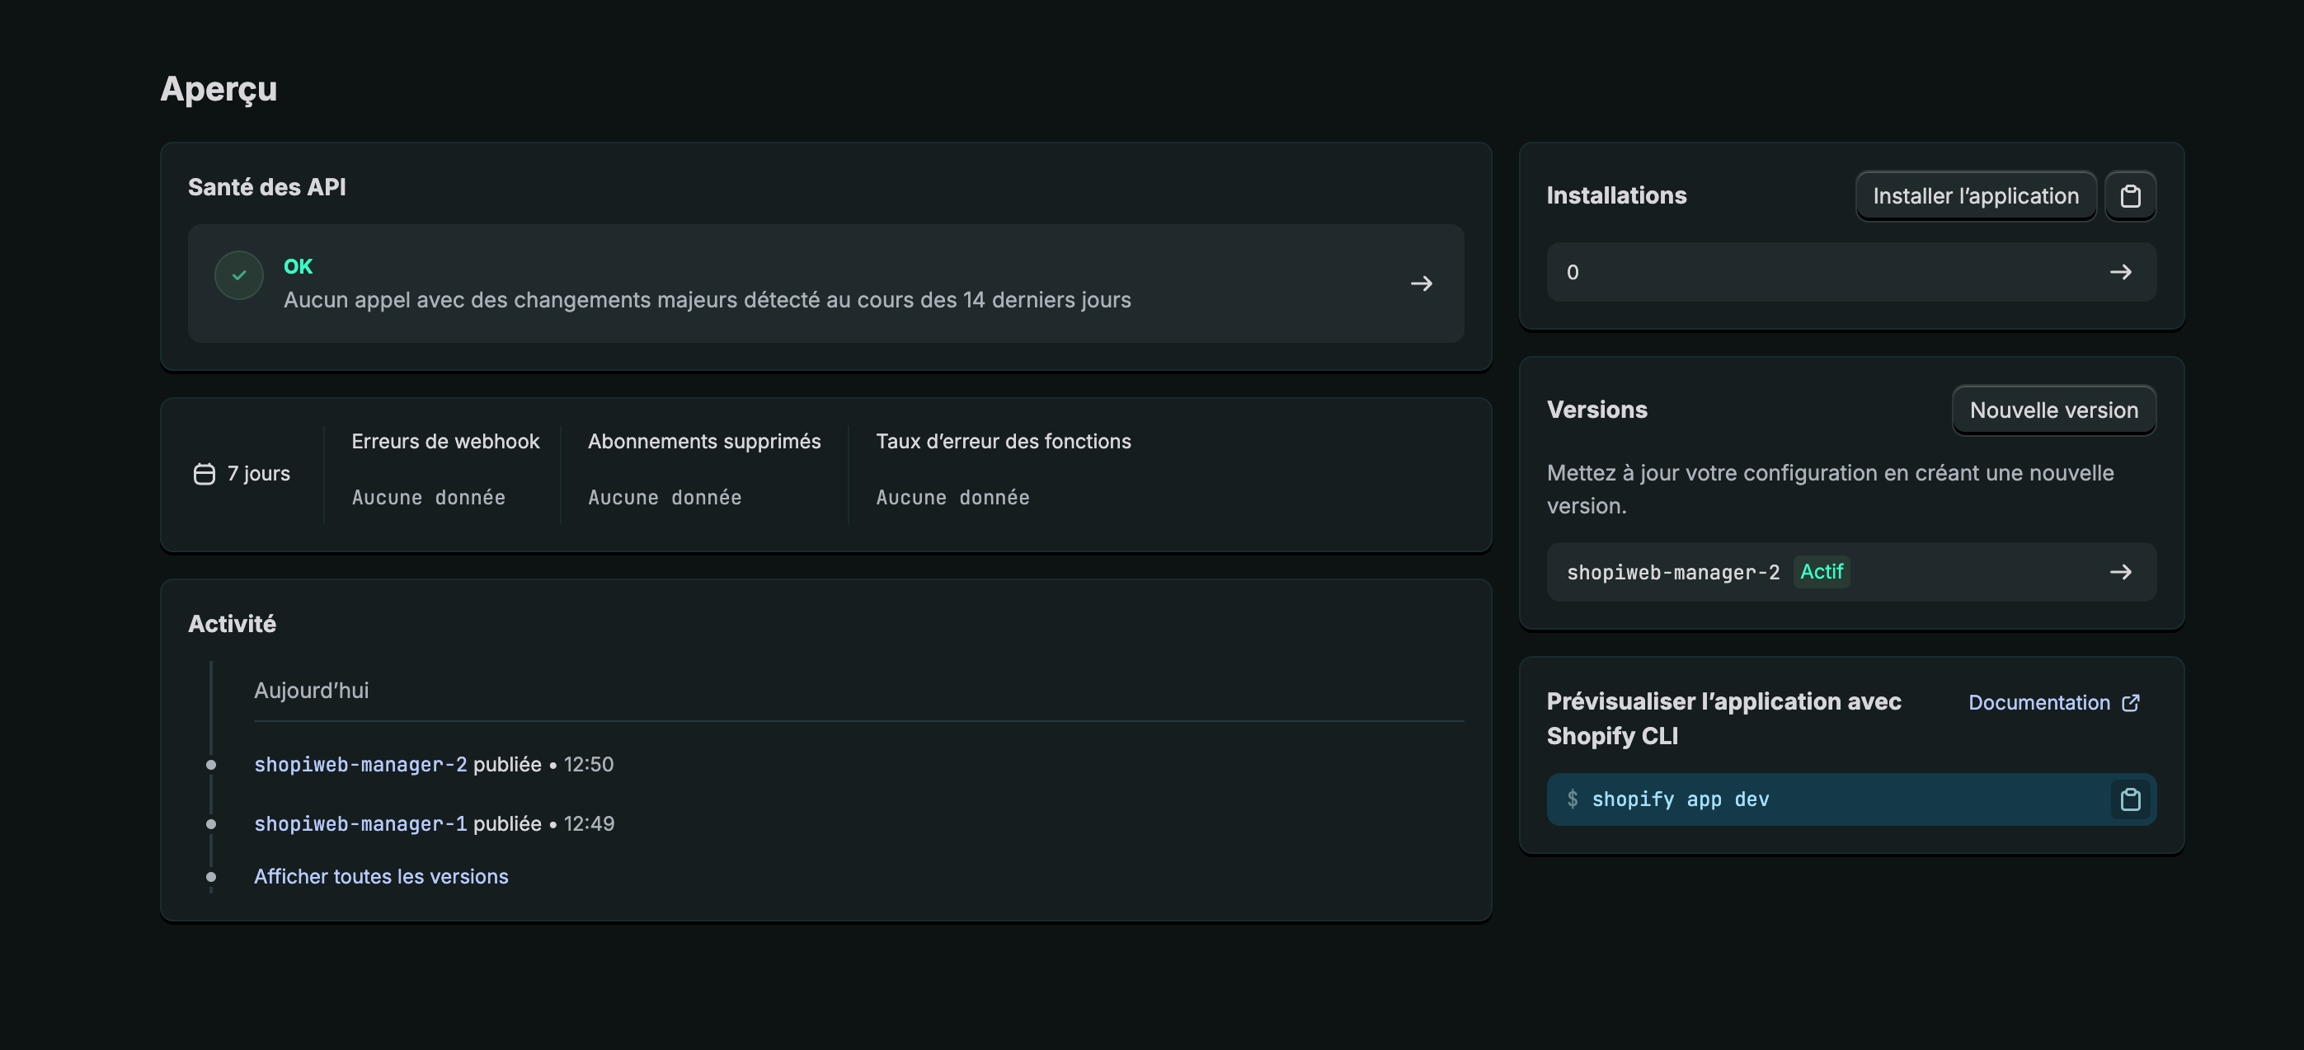Click the arrow in the API health row
Viewport: 2304px width, 1050px height.
pos(1421,284)
